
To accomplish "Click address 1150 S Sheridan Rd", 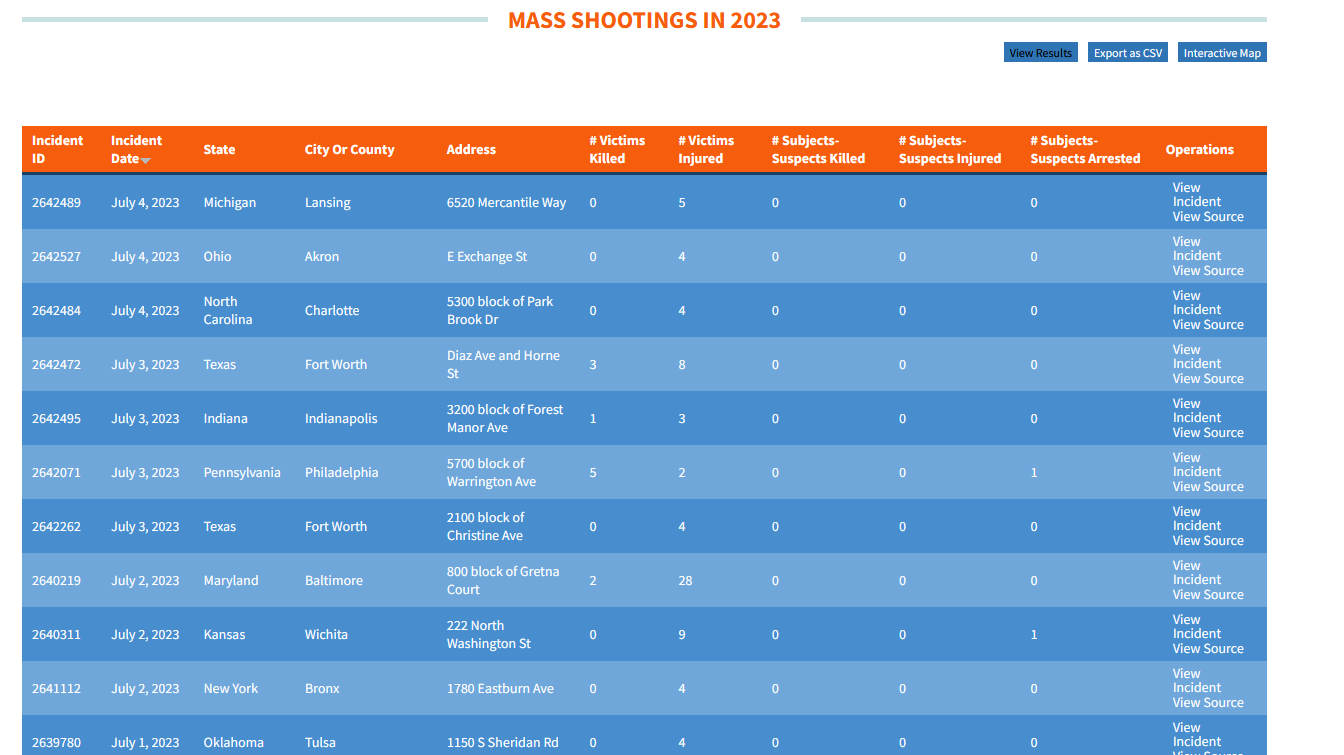I will click(x=503, y=743).
